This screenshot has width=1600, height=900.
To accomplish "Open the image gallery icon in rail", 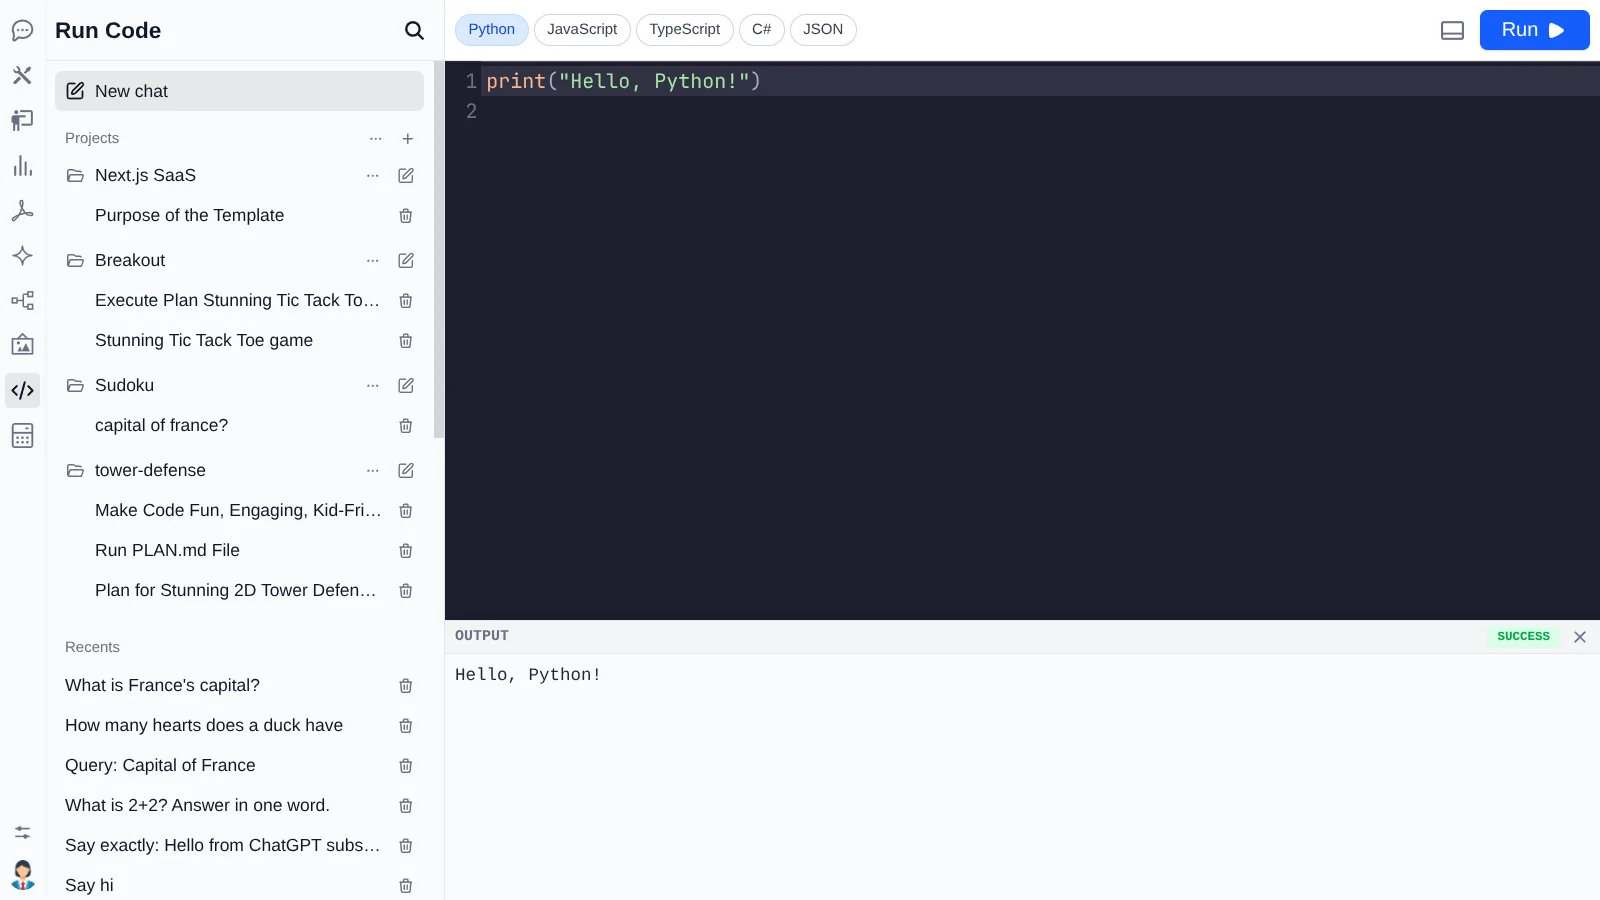I will click(x=22, y=345).
